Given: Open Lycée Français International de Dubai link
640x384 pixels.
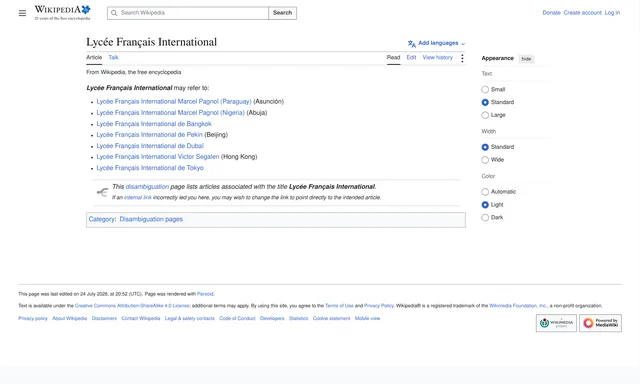Looking at the screenshot, I should coord(150,146).
